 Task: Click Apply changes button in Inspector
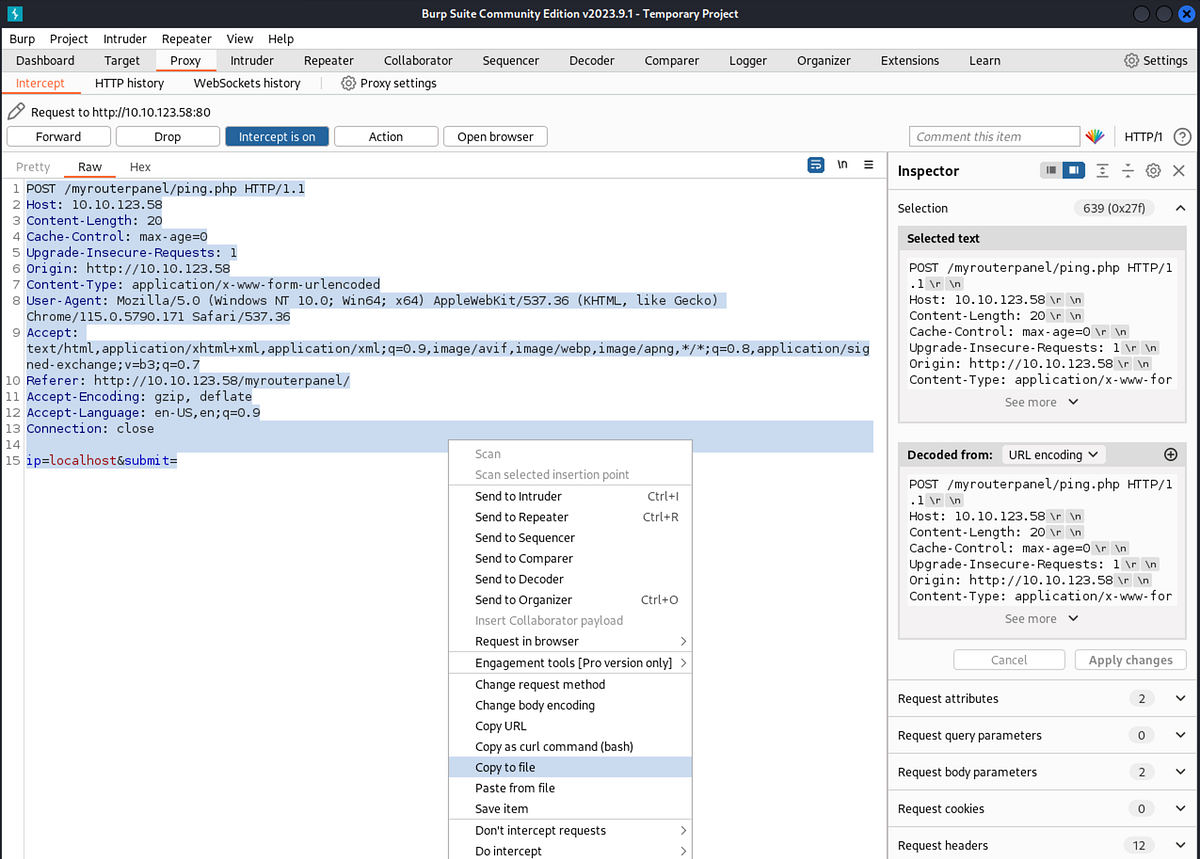(x=1131, y=660)
